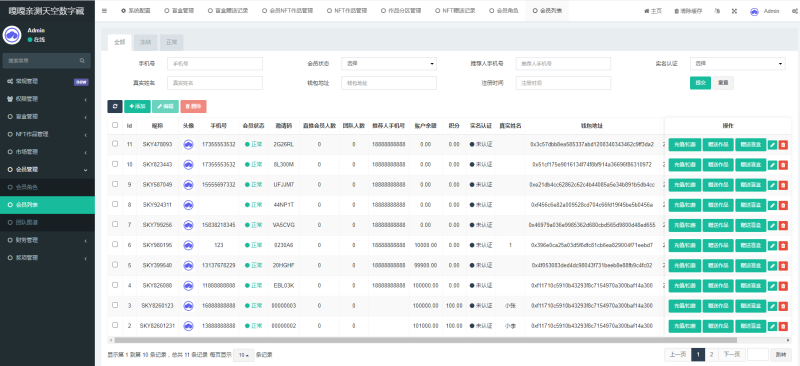
Task: Click the red 删除 toolbar button
Action: (x=193, y=106)
